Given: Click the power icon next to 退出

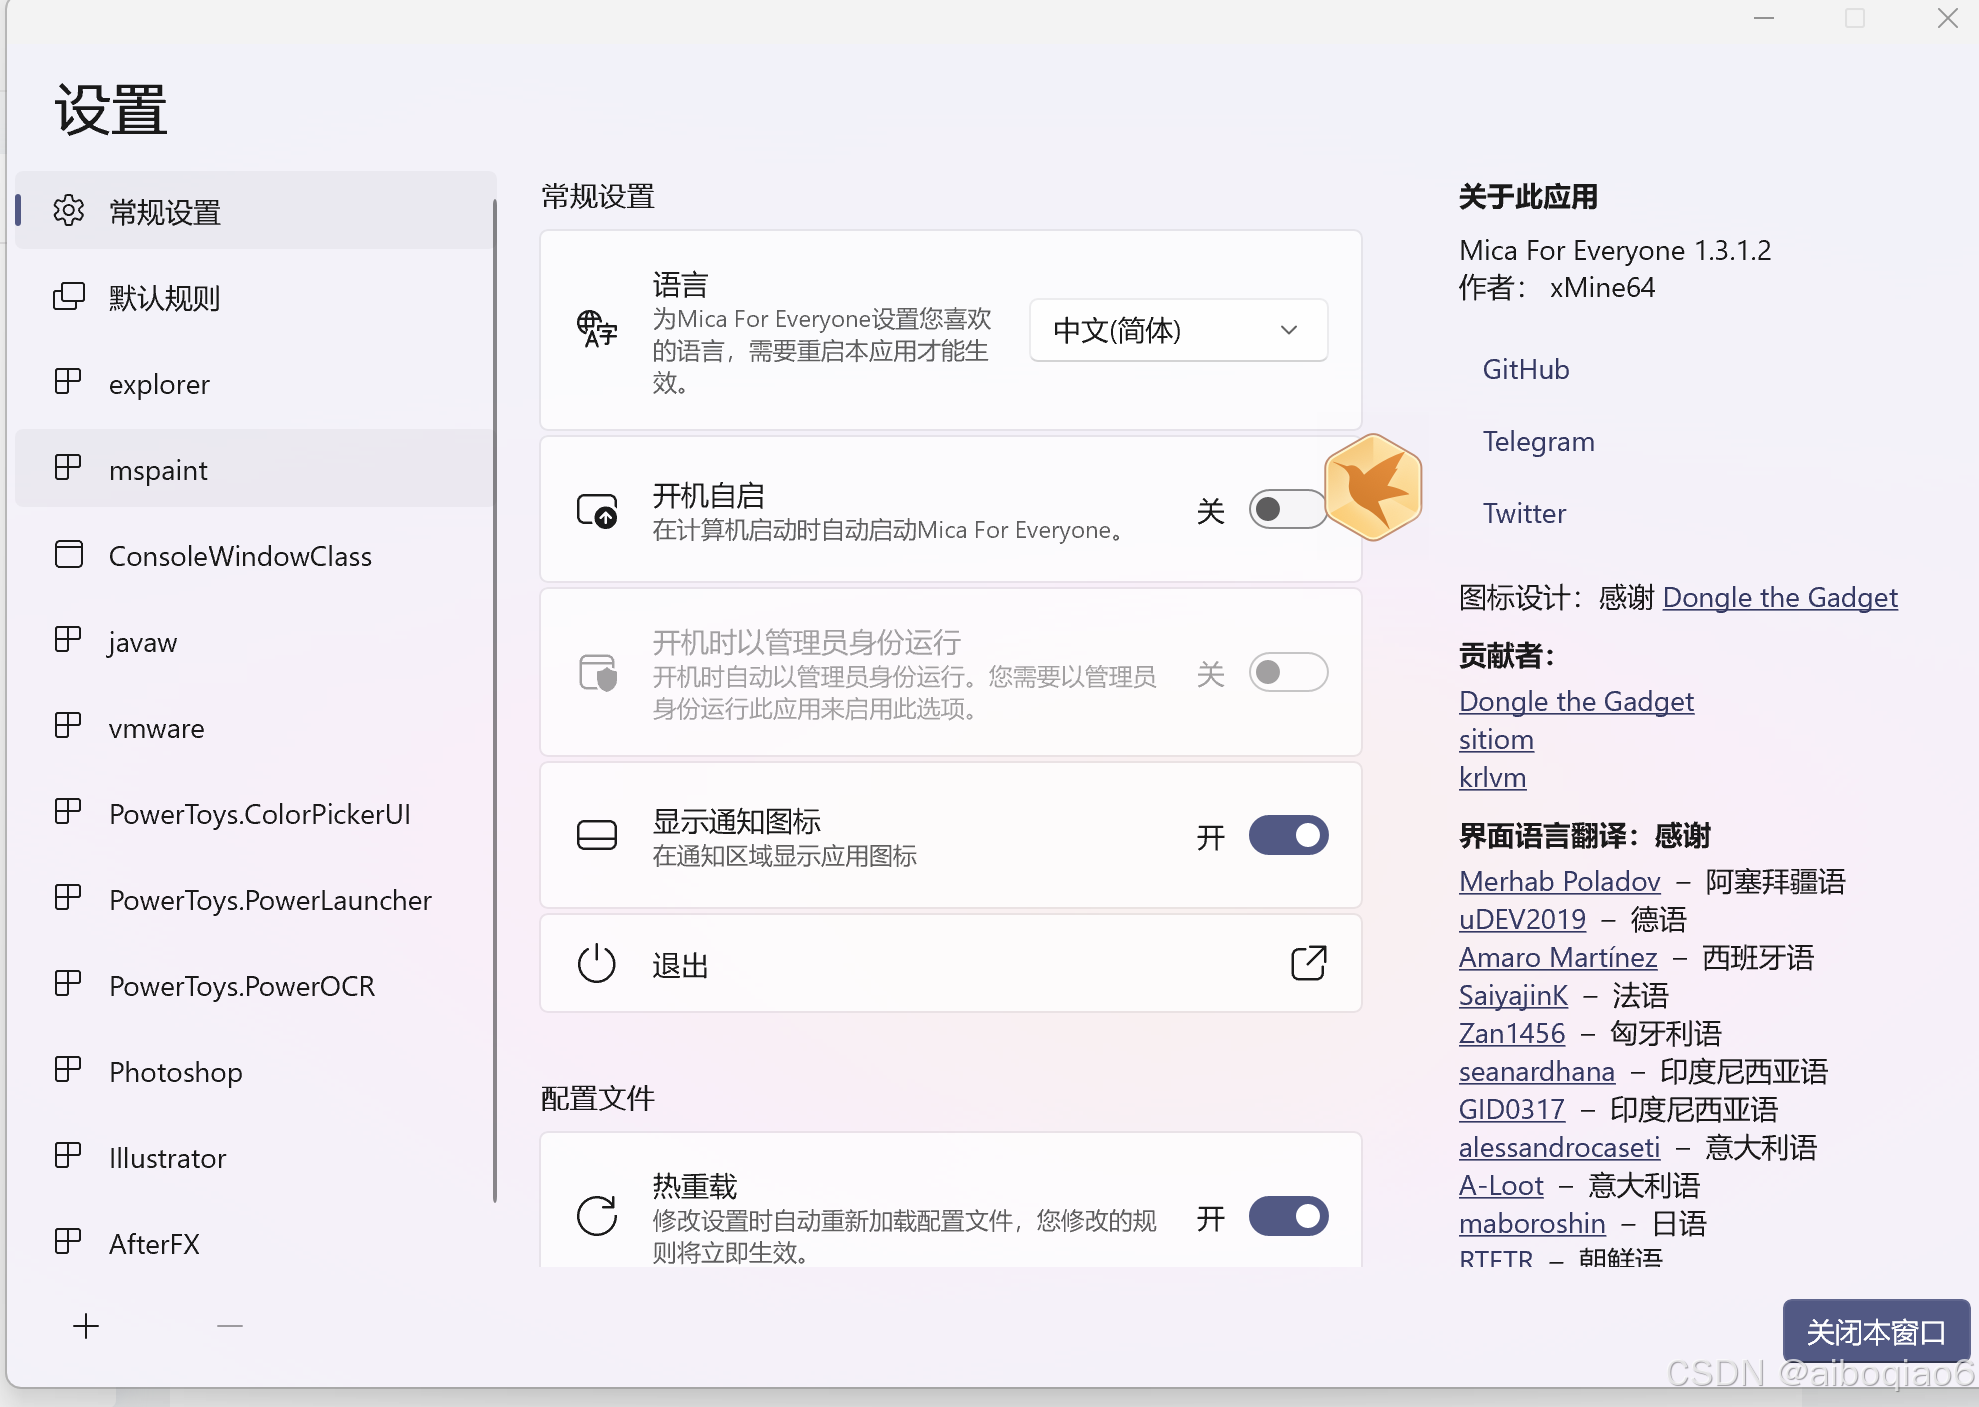Looking at the screenshot, I should click(x=597, y=963).
